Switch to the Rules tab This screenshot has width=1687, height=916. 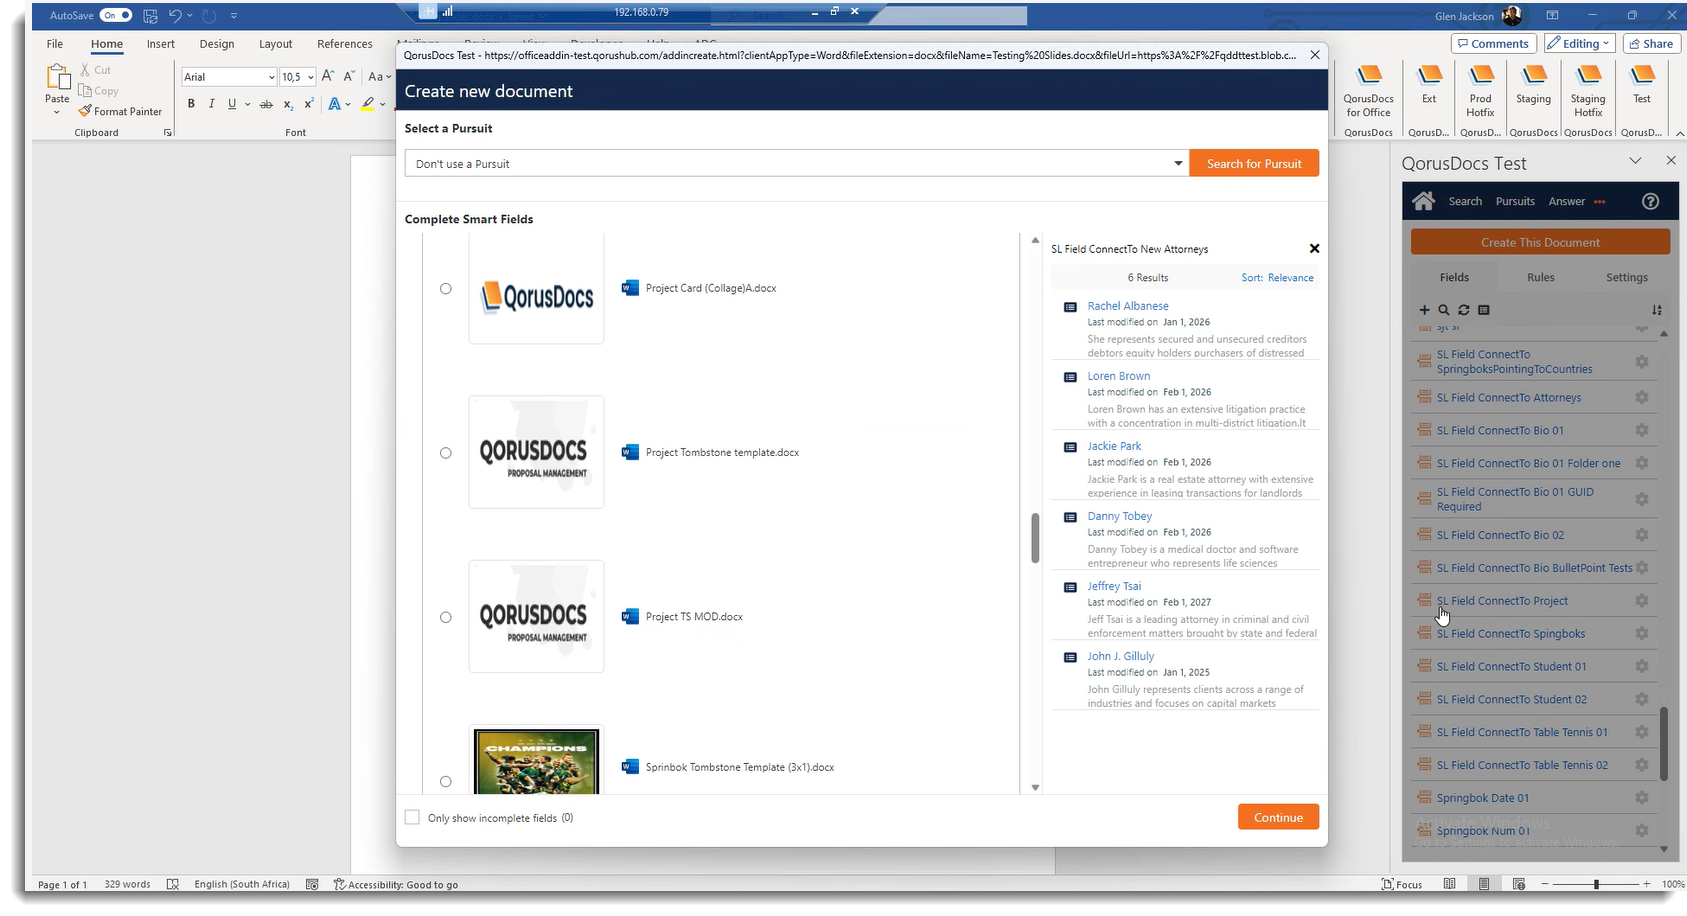[x=1540, y=278]
